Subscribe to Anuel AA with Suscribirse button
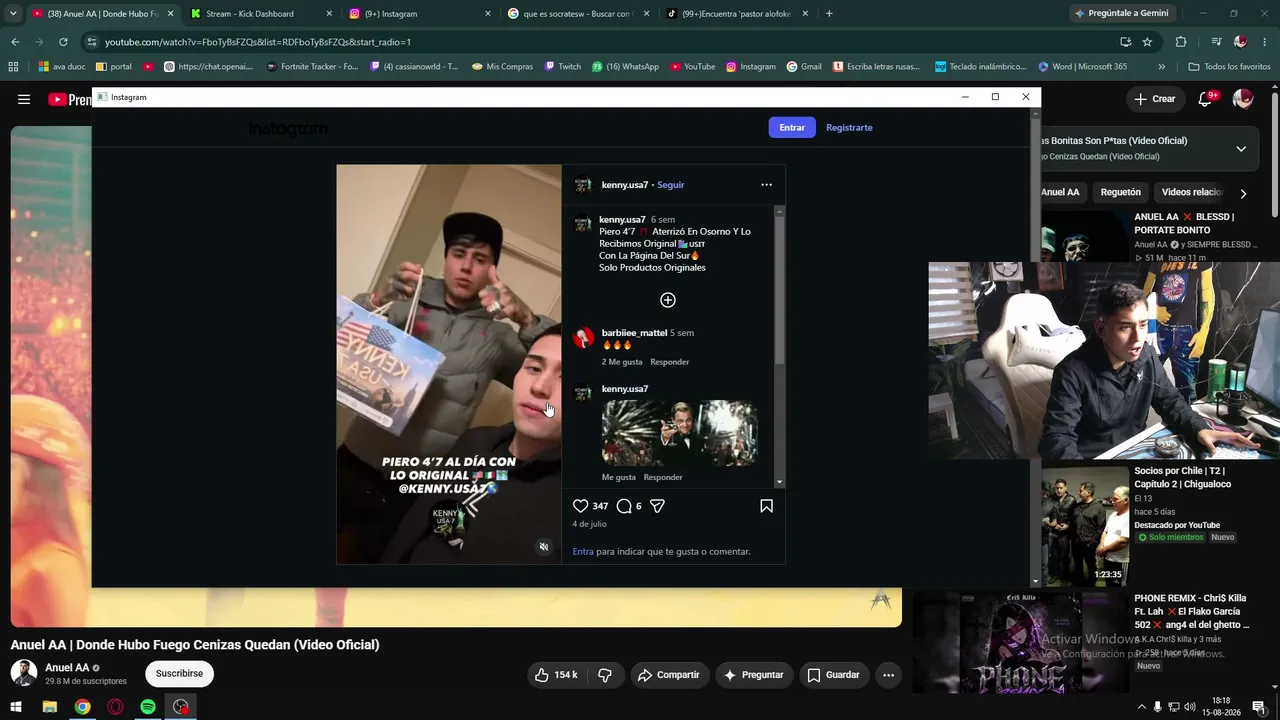1280x720 pixels. point(179,674)
